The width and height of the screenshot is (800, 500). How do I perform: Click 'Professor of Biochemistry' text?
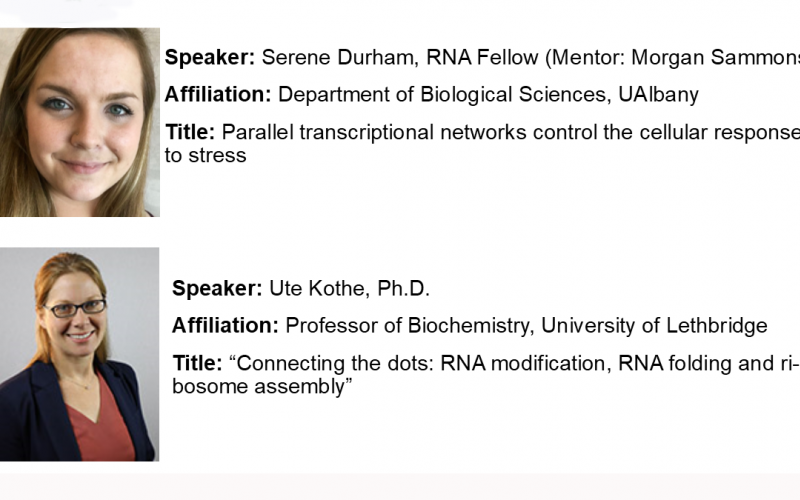[400, 326]
